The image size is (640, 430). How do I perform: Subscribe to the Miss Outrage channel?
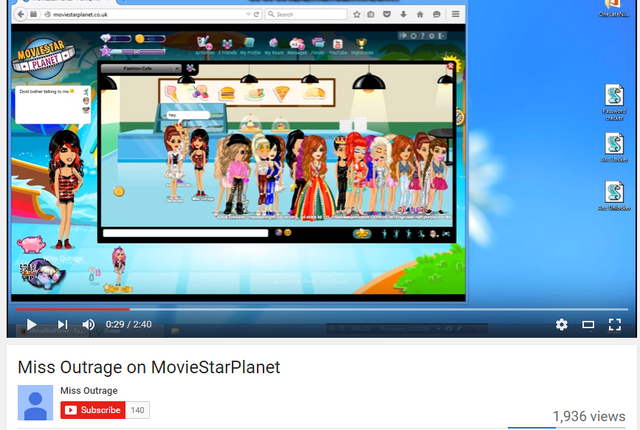tap(93, 410)
